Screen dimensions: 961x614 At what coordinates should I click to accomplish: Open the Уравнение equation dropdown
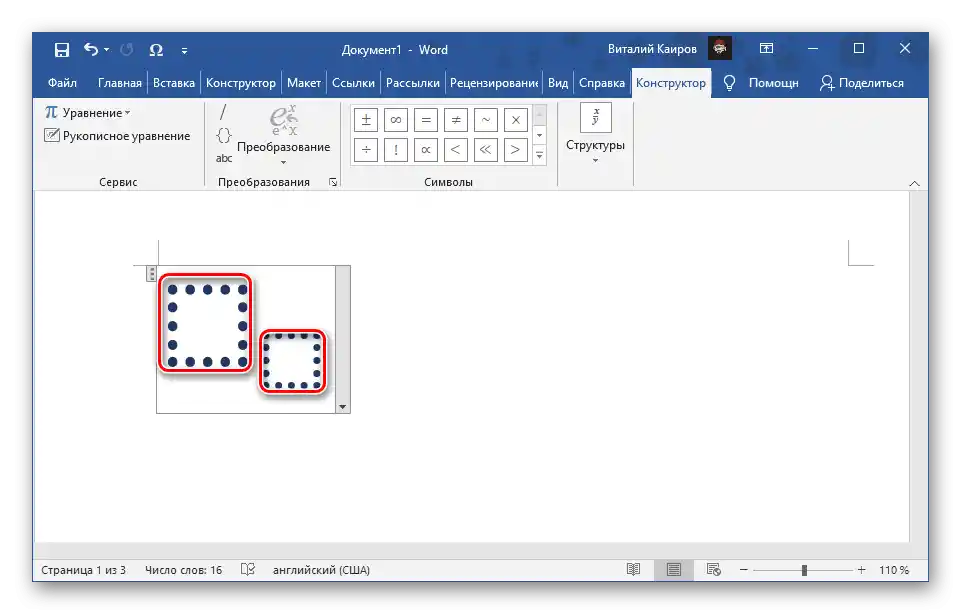tap(88, 113)
